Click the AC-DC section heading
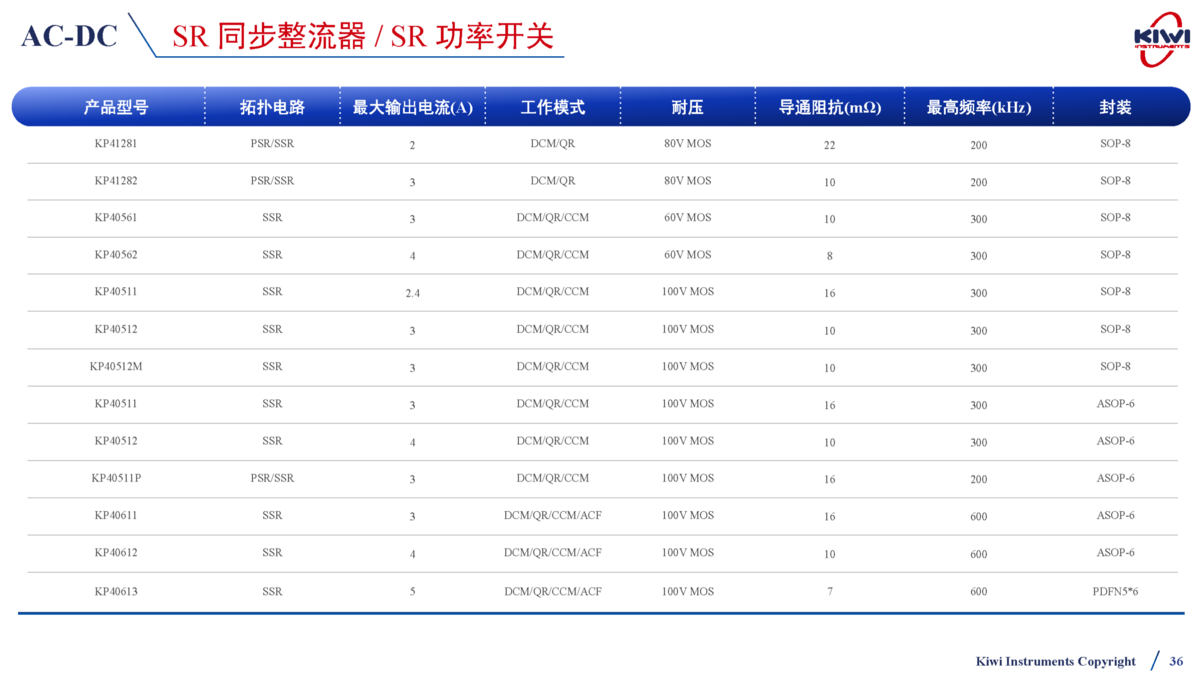The width and height of the screenshot is (1200, 681). (69, 36)
